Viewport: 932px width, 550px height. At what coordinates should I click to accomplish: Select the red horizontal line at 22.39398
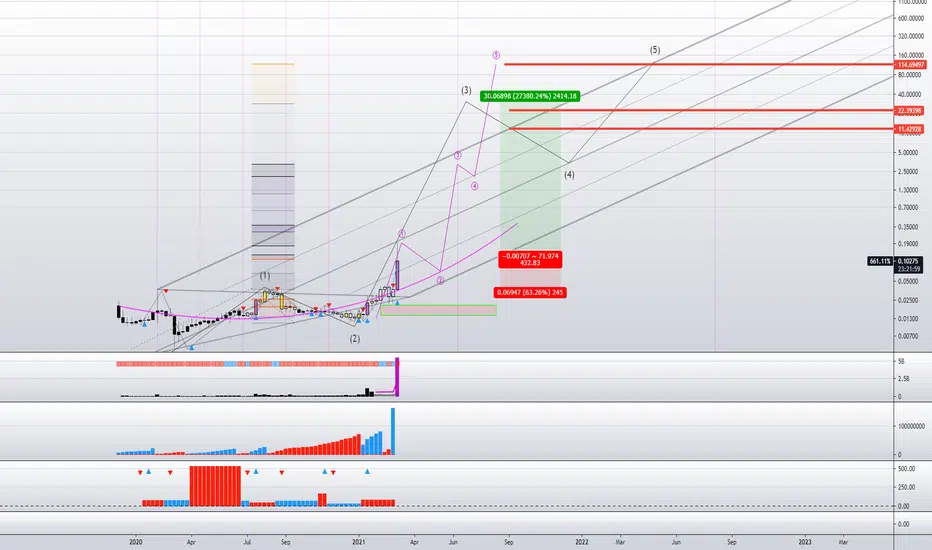[701, 111]
